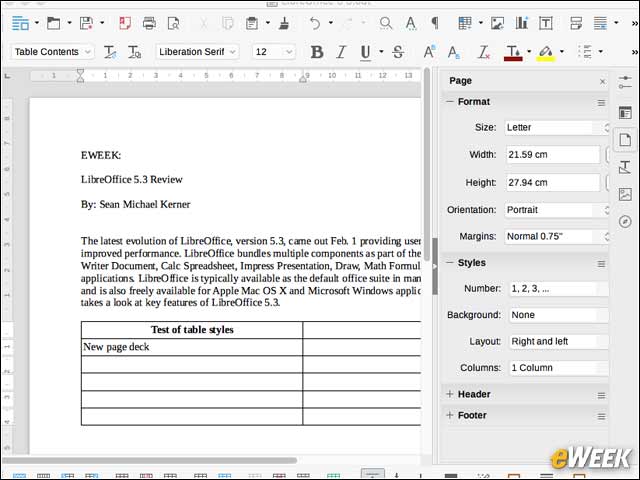Viewport: 640px width, 480px height.
Task: Toggle Underline formatting
Action: (x=366, y=52)
